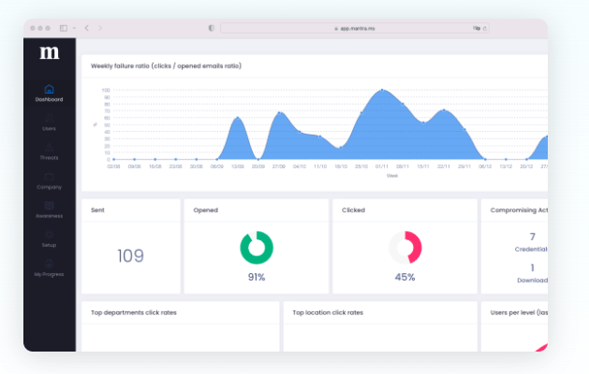Select the My Progress menu label

pyautogui.click(x=49, y=274)
